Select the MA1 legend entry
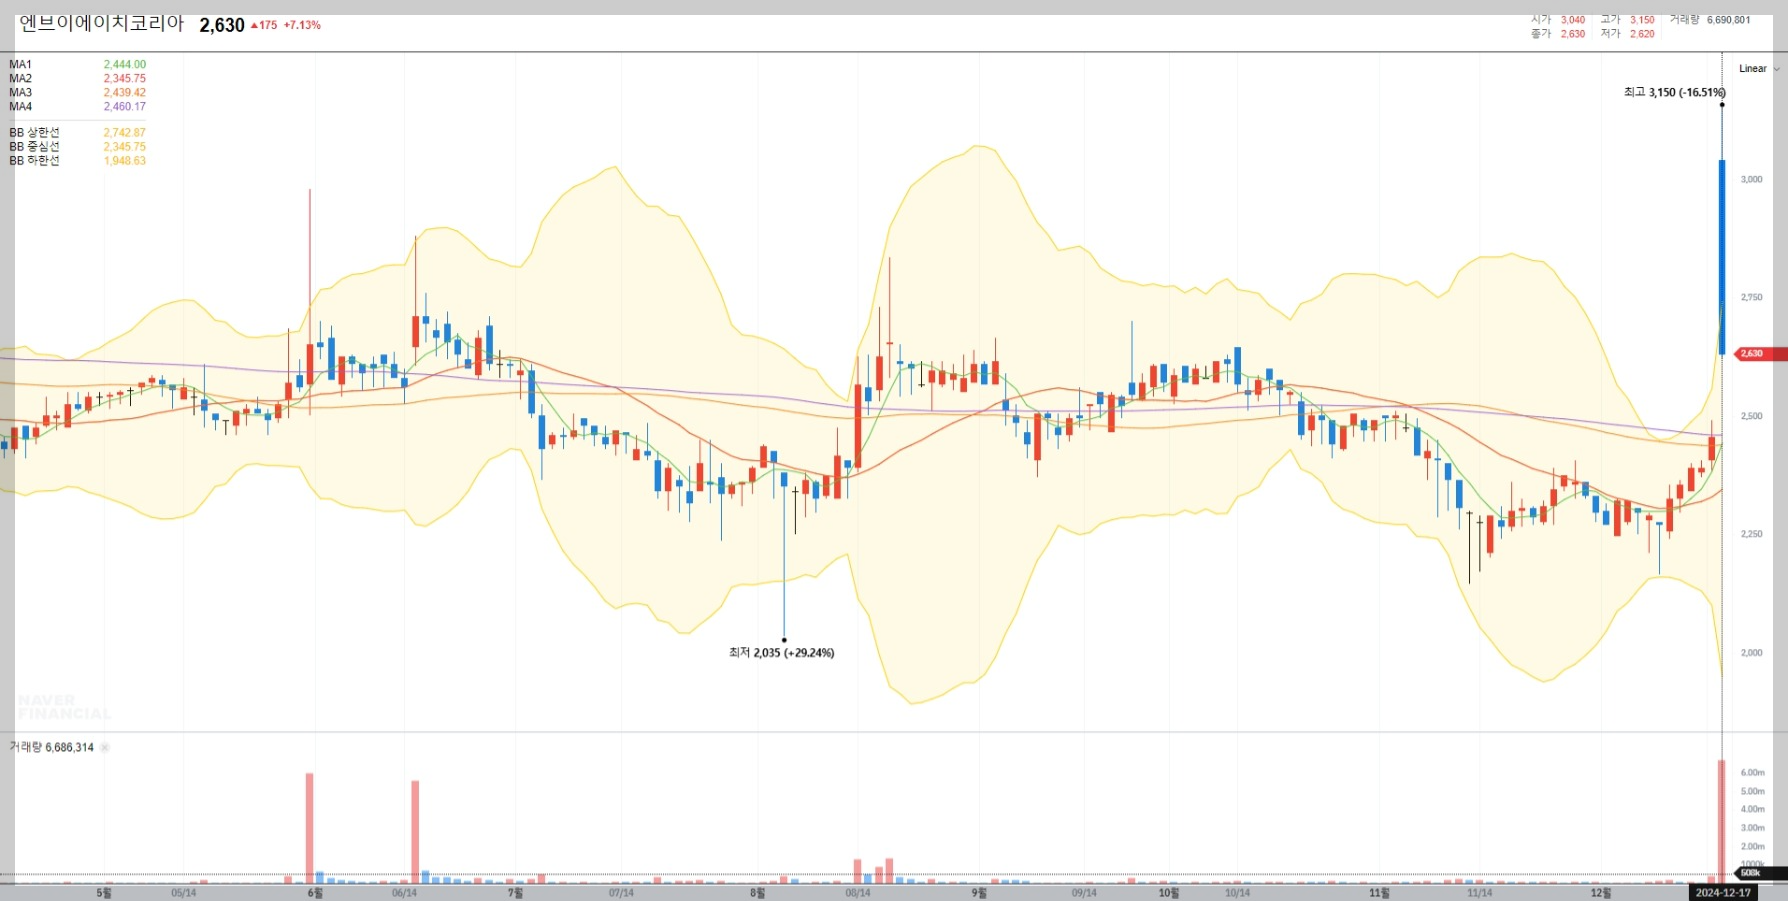Image resolution: width=1788 pixels, height=901 pixels. coord(77,64)
